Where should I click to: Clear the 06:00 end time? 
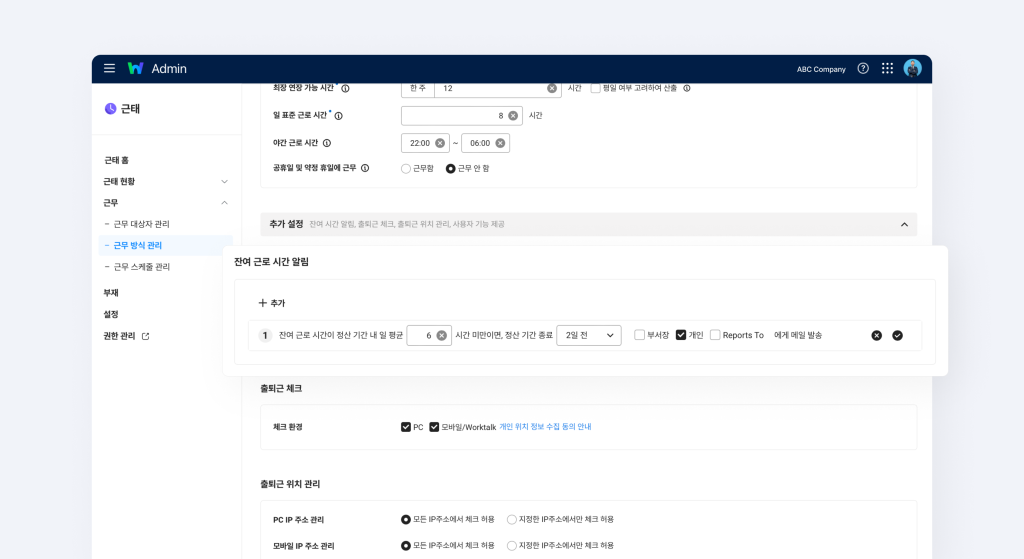(x=500, y=143)
